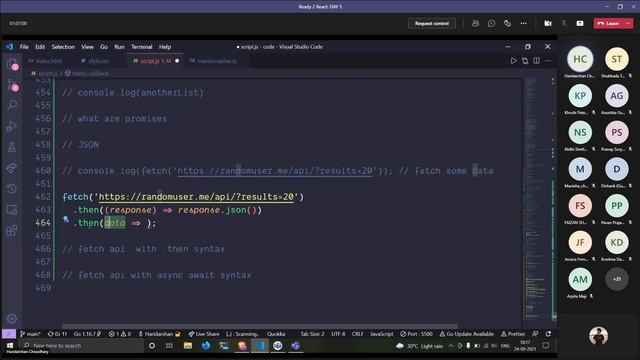Click the code action lightbulb on line 464
Screen dimensions: 640x360
coord(66,220)
